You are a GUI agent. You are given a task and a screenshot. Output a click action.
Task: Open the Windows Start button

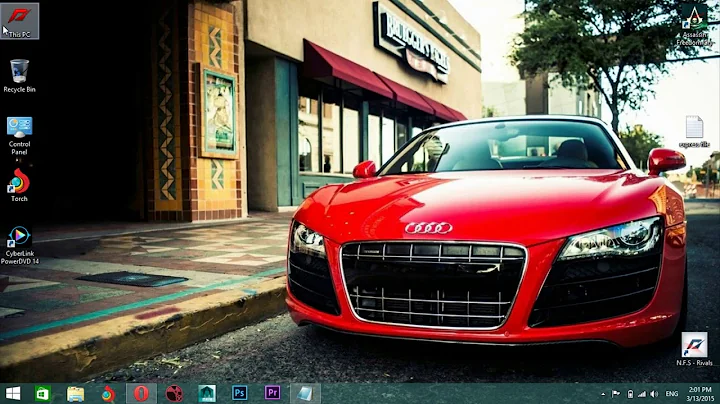coord(13,393)
